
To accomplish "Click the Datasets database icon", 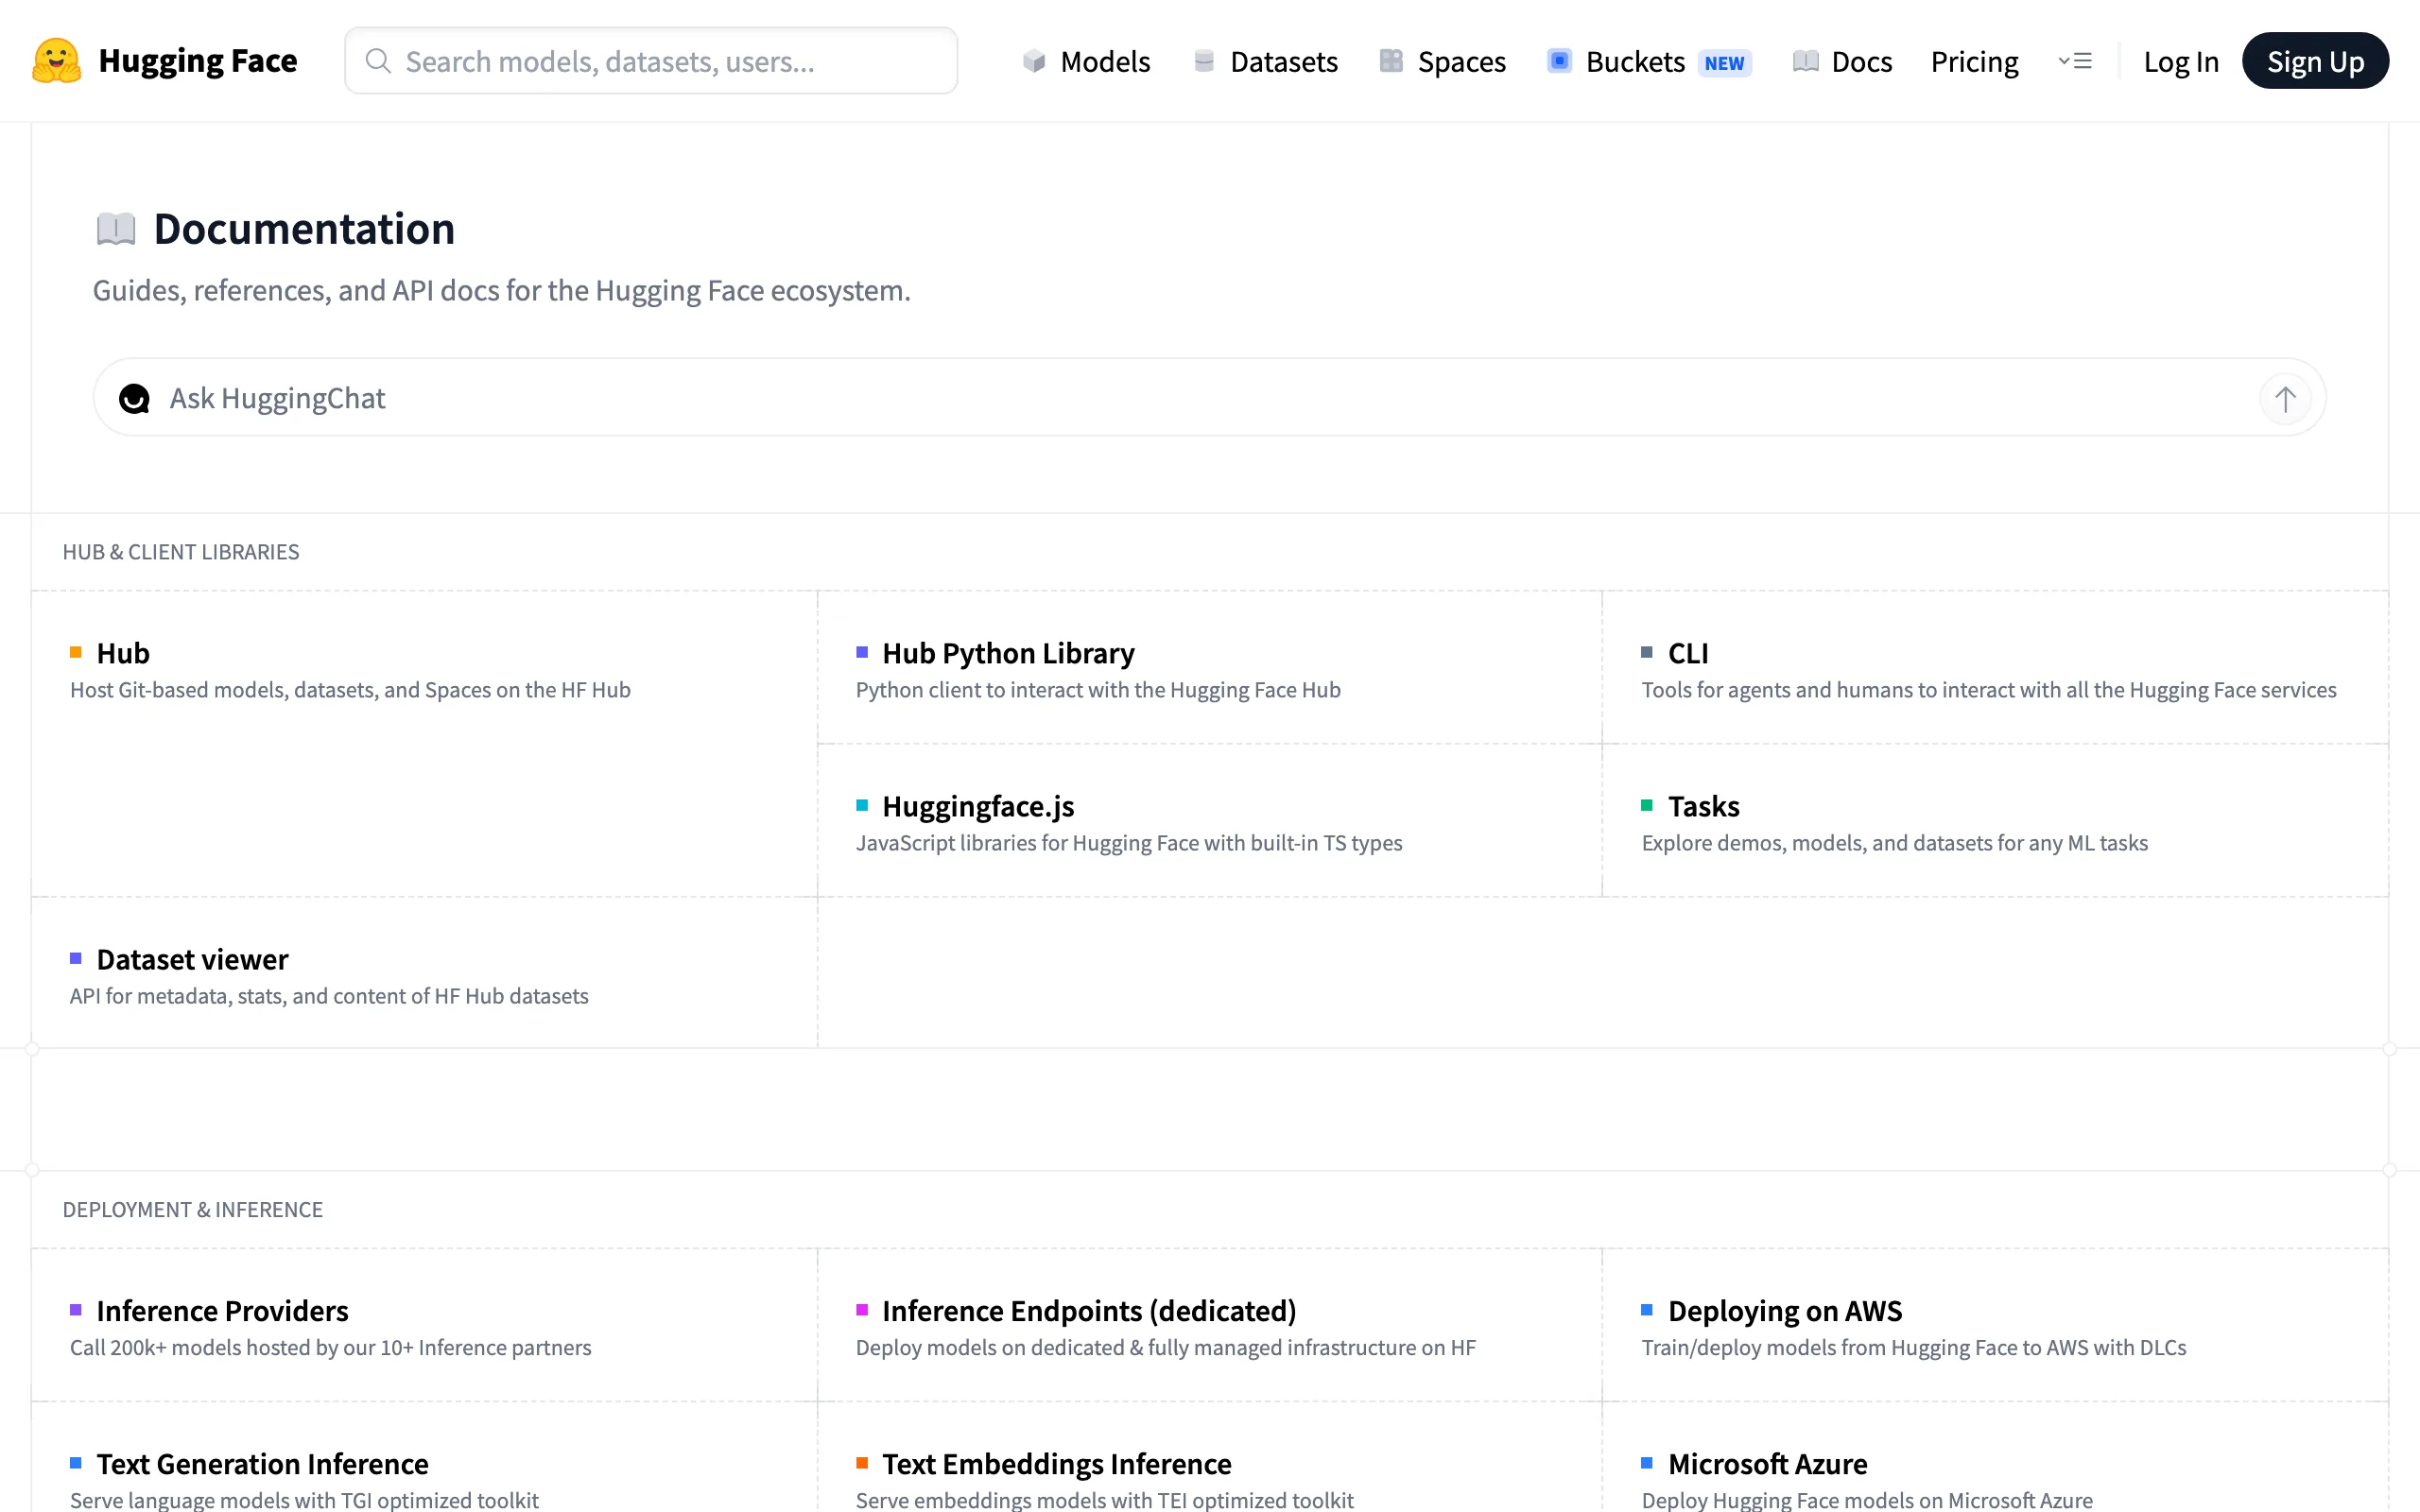I will click(x=1204, y=61).
